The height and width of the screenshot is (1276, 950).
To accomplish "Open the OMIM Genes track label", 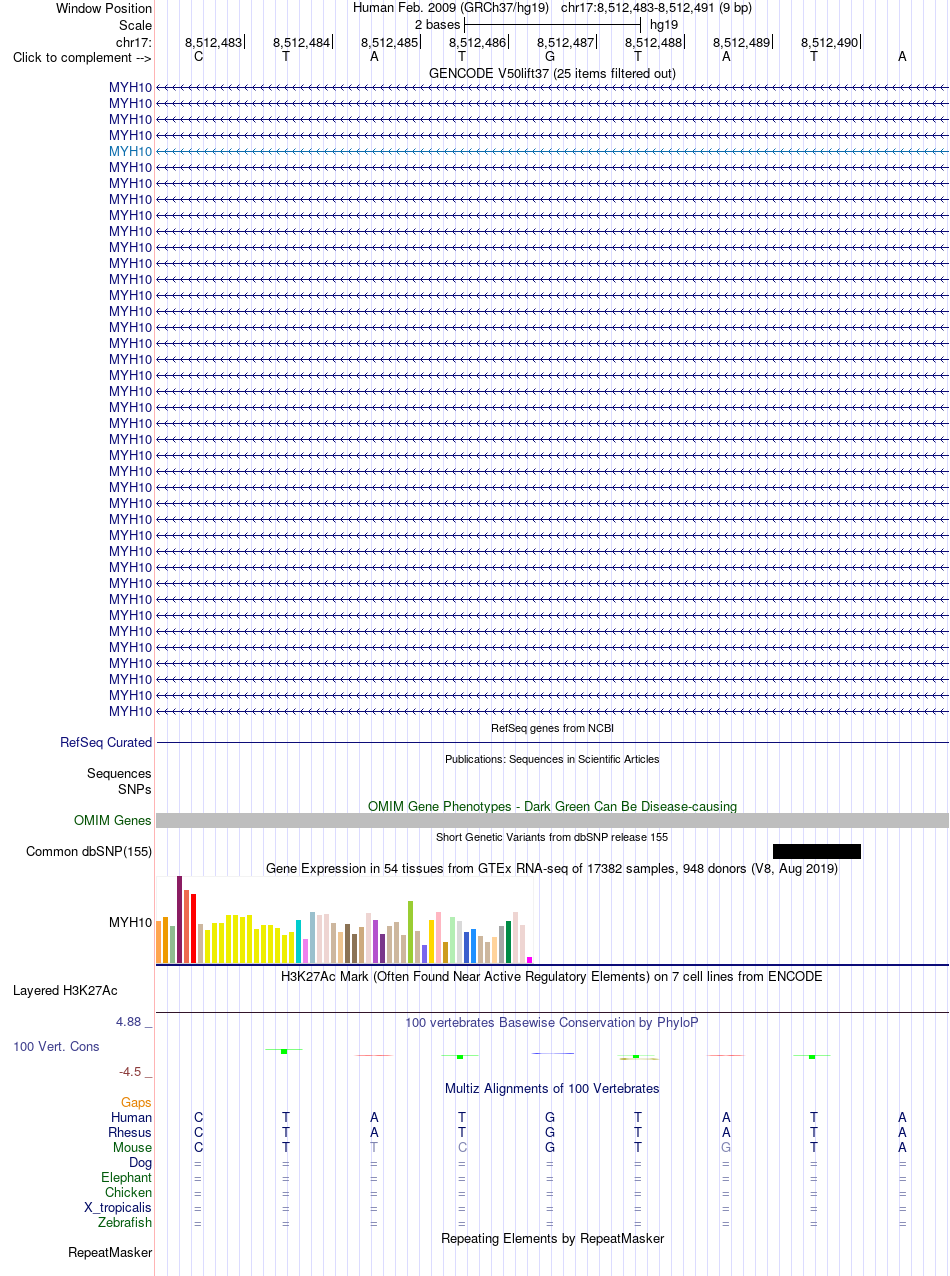I will pos(113,820).
